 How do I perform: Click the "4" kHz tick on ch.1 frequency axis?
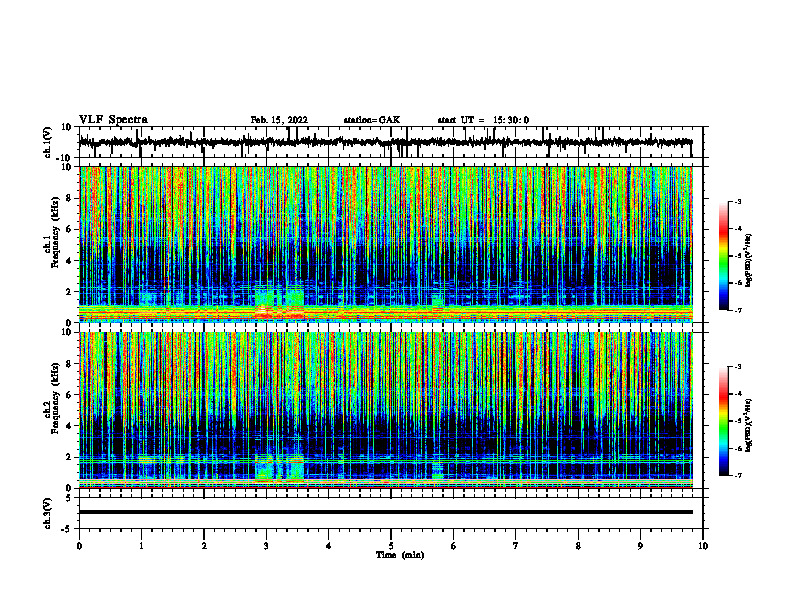70,261
